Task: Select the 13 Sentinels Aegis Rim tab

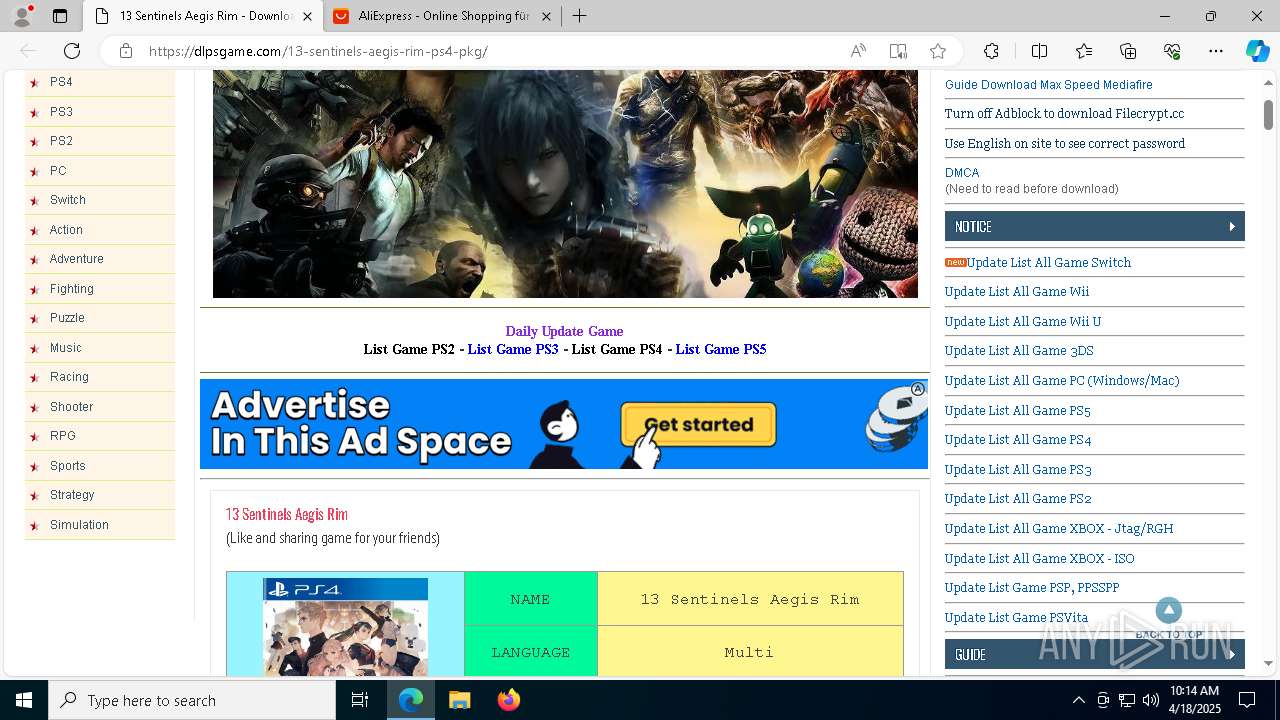Action: click(204, 16)
